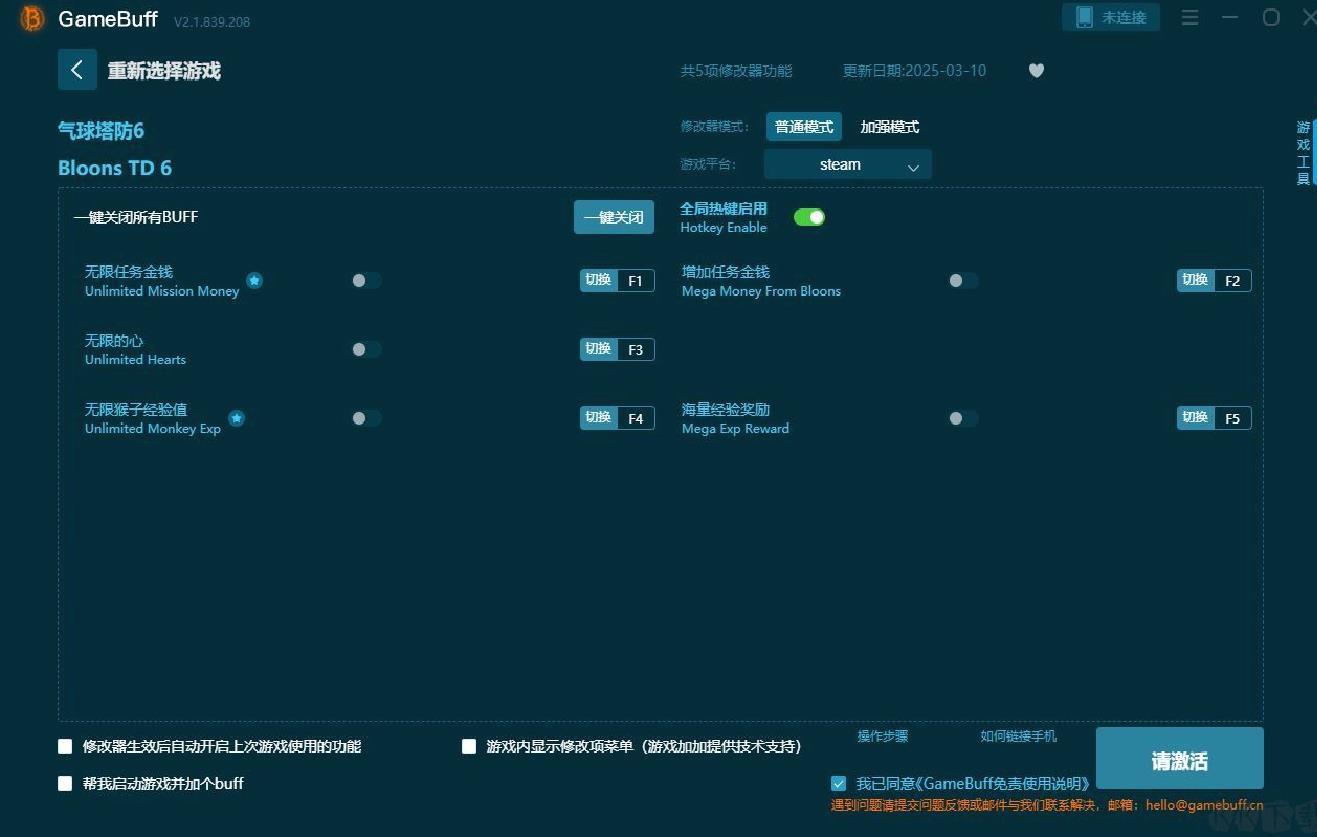1317x837 pixels.
Task: Toggle Mega Exp Reward switch
Action: (x=963, y=418)
